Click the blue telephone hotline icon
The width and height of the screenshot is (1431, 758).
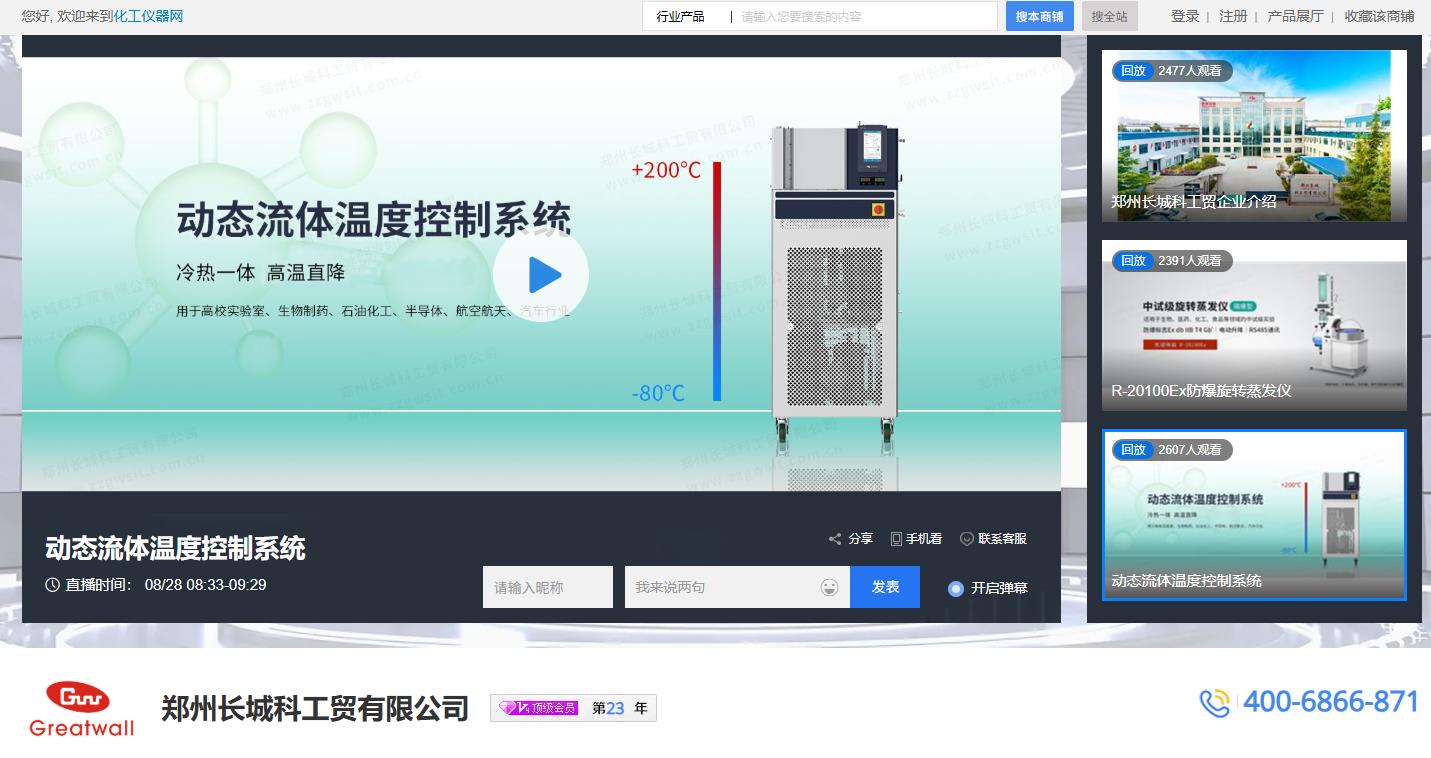click(x=1215, y=703)
